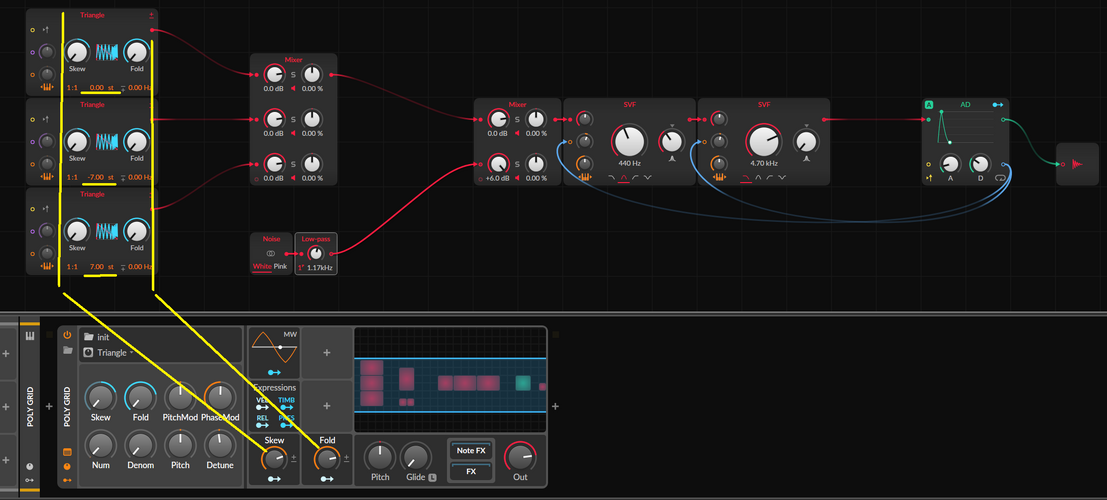Toggle the AD envelope loop button

(x=1000, y=178)
